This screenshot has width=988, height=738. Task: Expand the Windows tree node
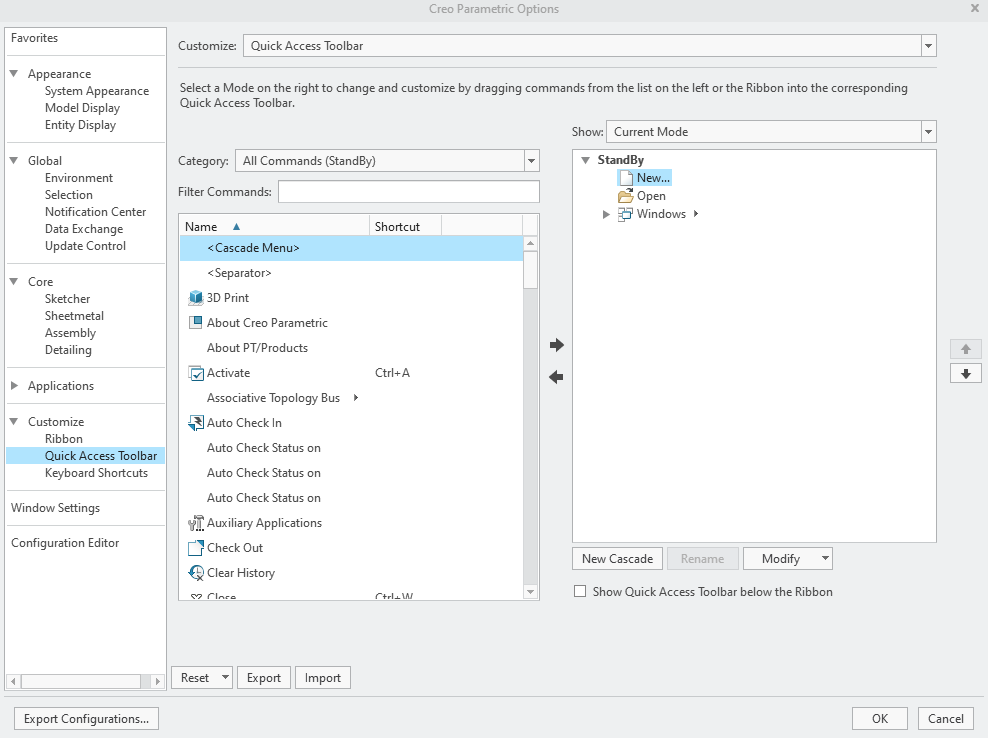tap(605, 213)
